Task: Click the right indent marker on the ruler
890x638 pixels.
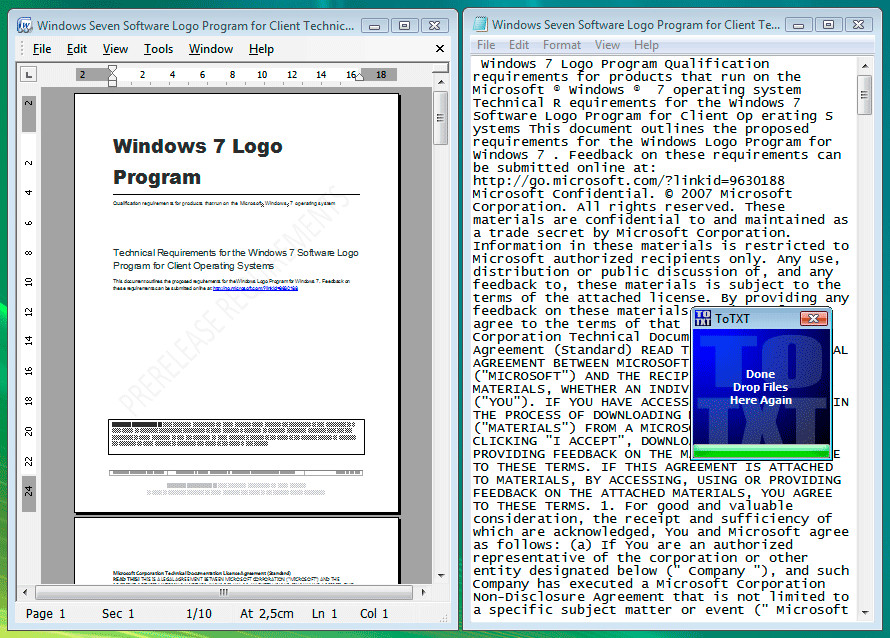Action: [359, 77]
